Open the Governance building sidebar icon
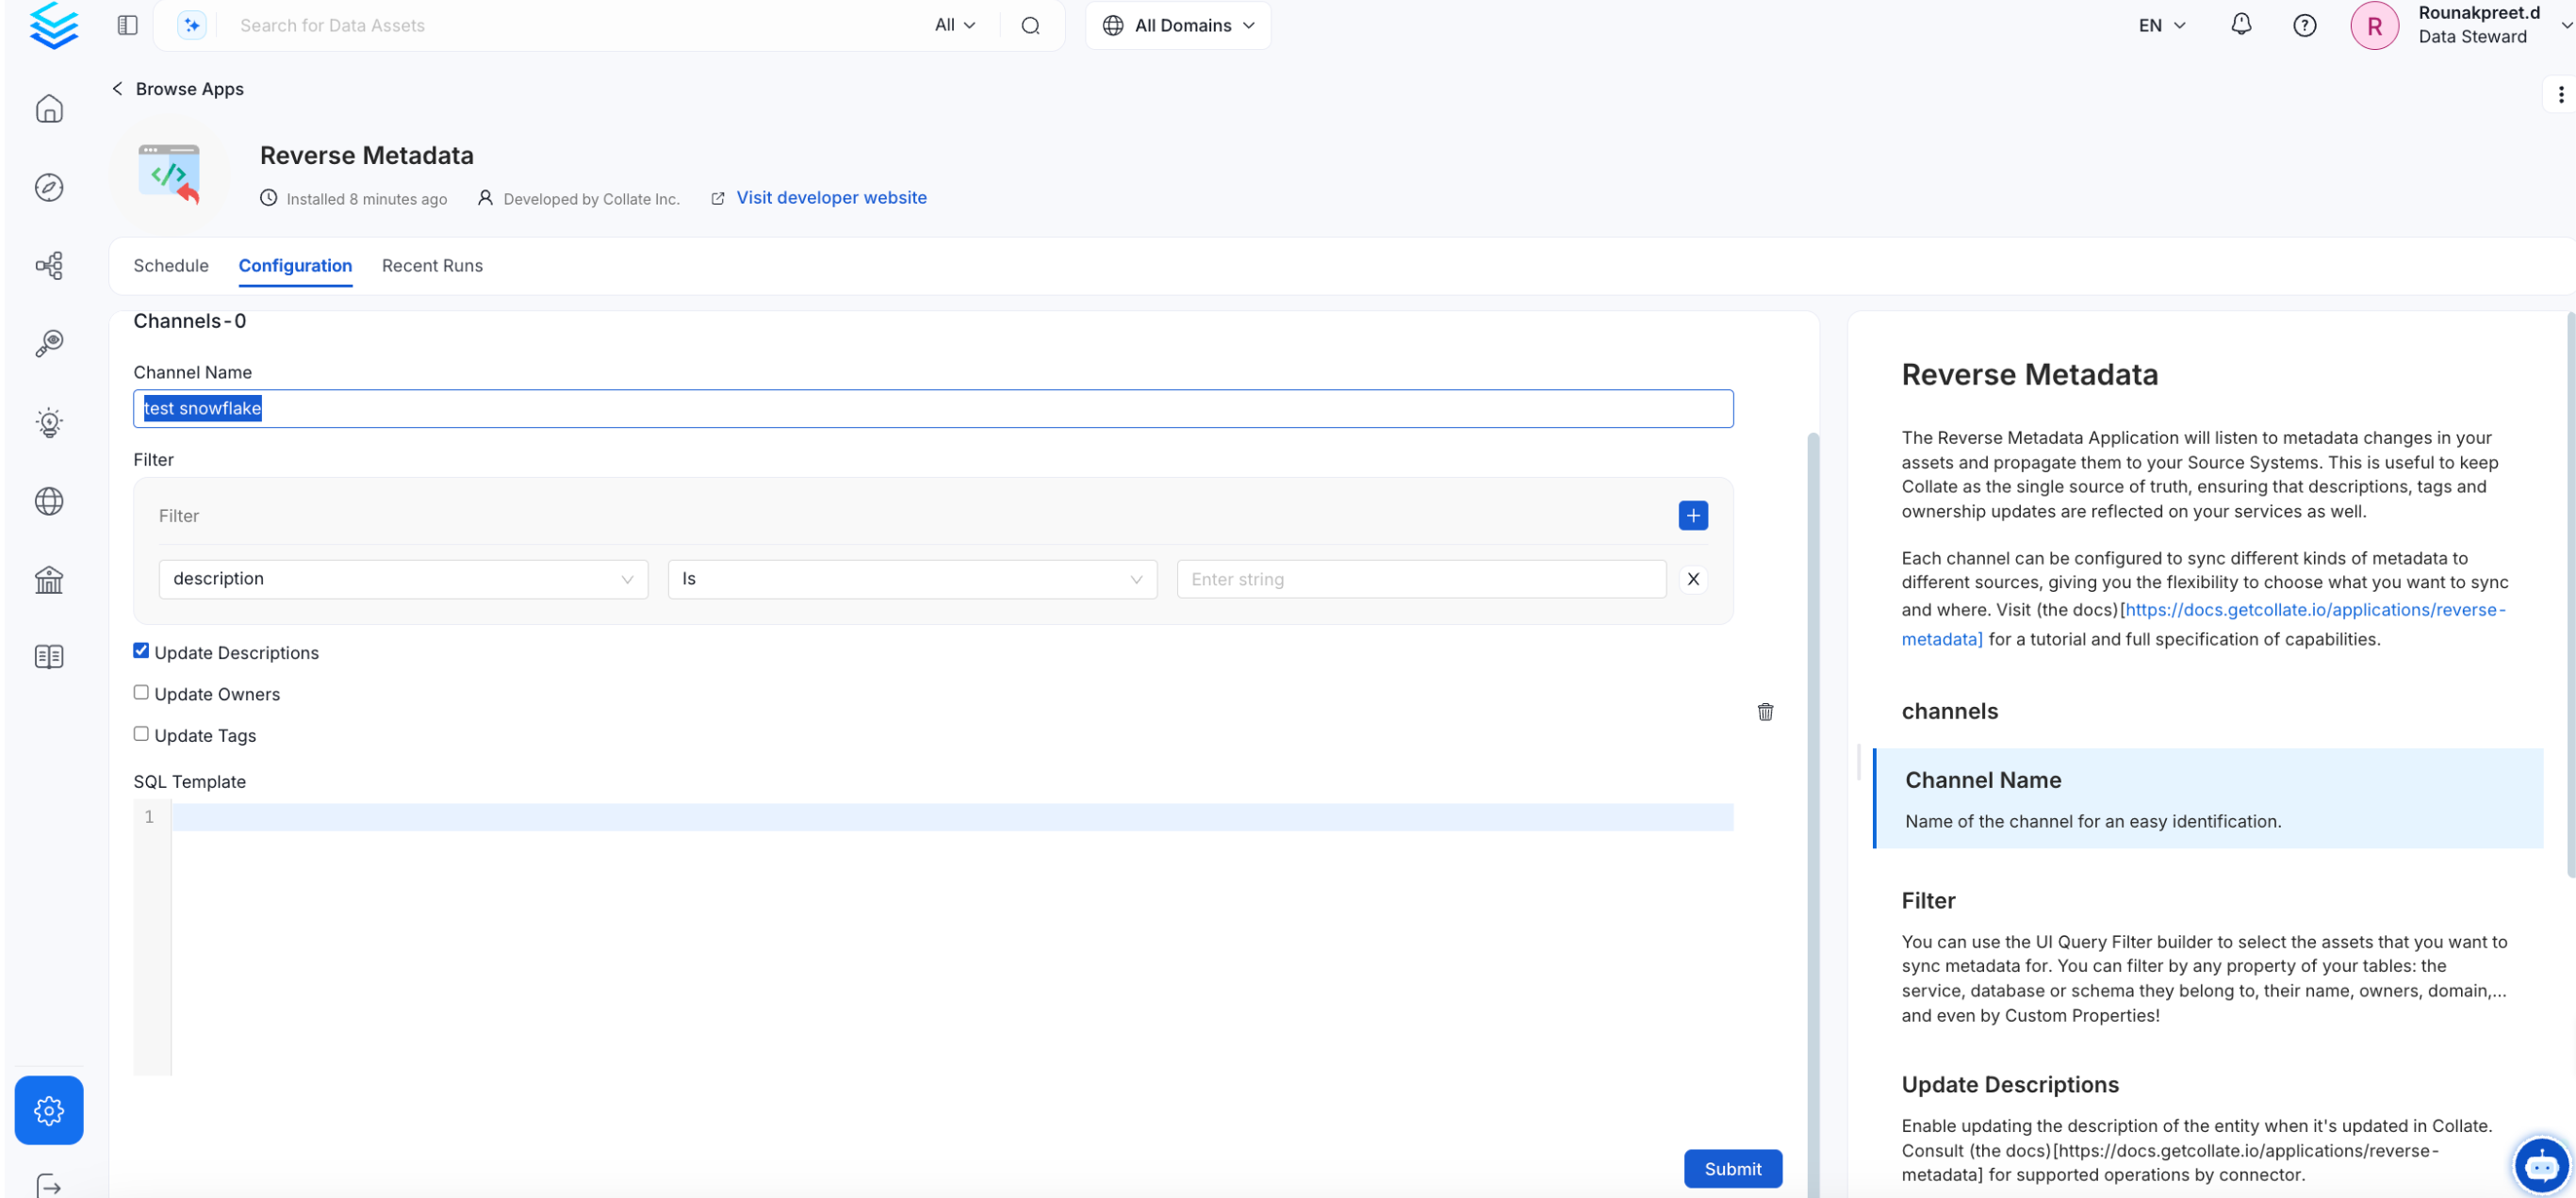The image size is (2576, 1198). tap(49, 579)
